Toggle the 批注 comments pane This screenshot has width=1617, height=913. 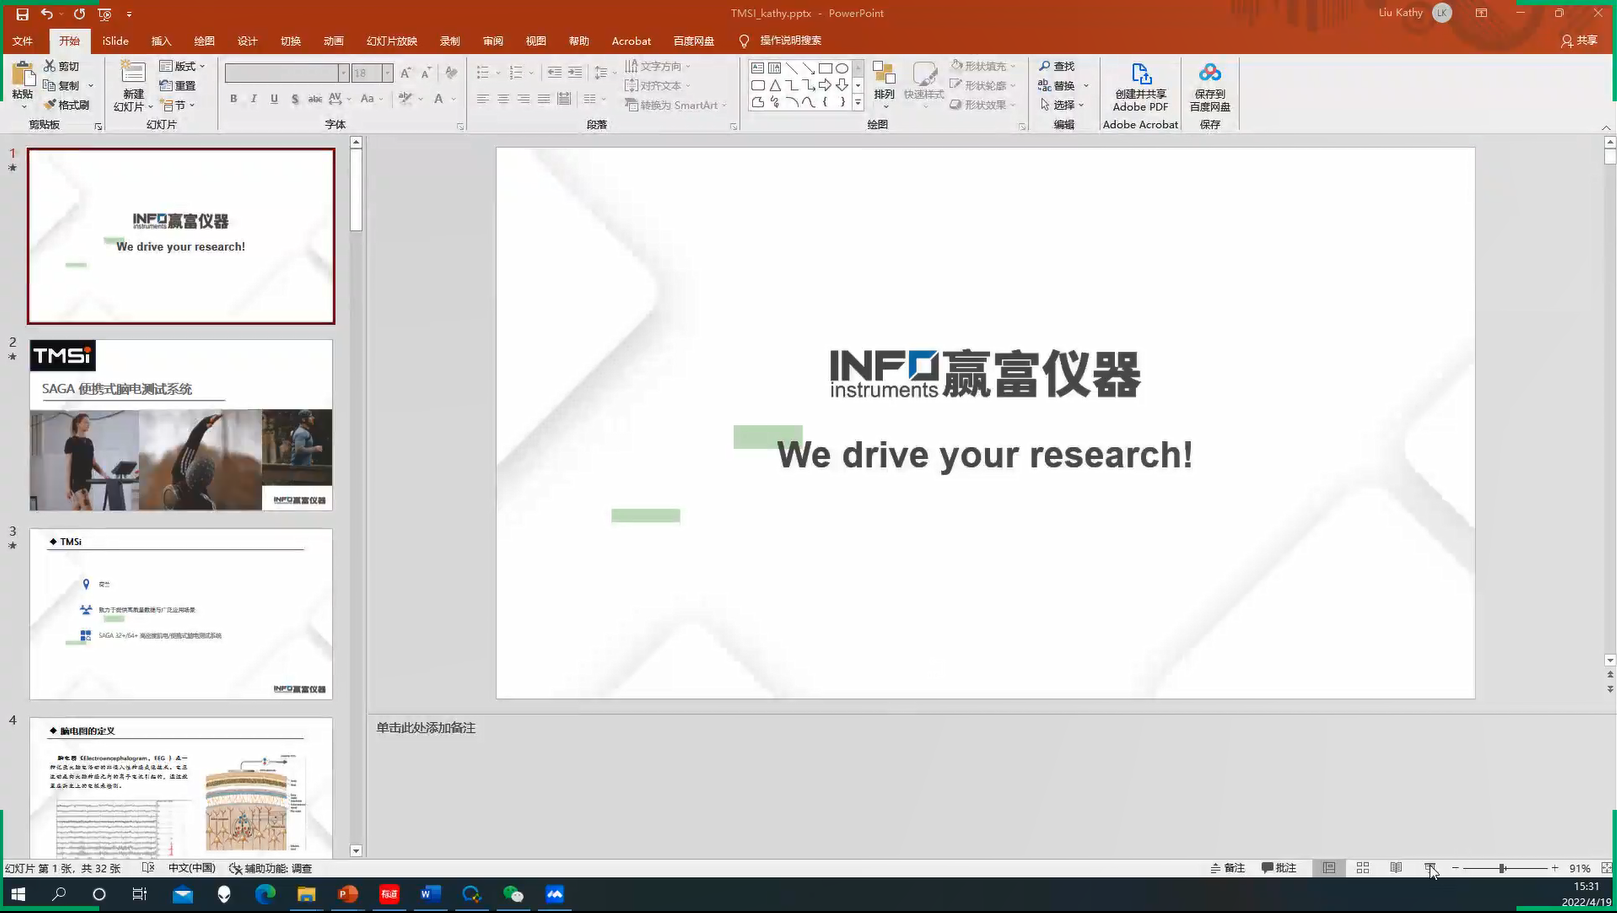(1279, 868)
